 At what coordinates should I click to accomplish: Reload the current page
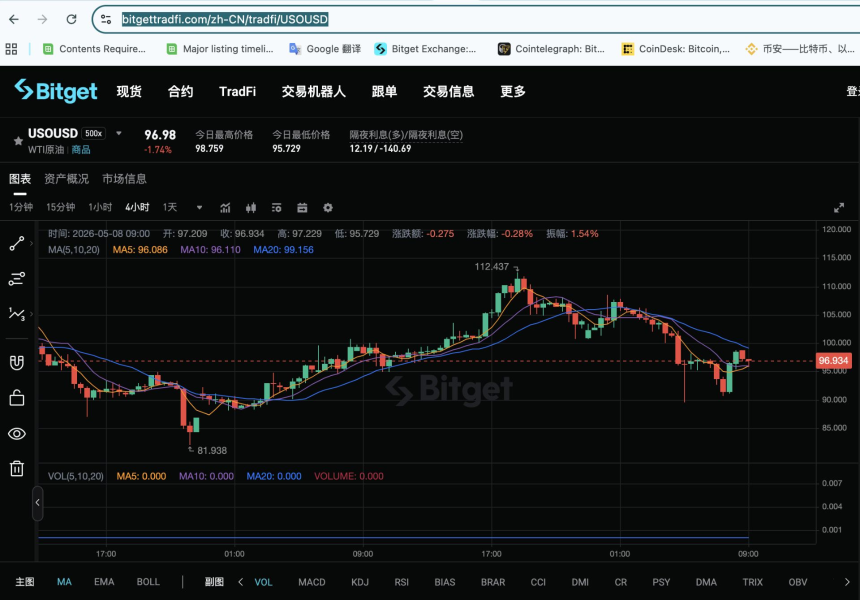click(71, 19)
